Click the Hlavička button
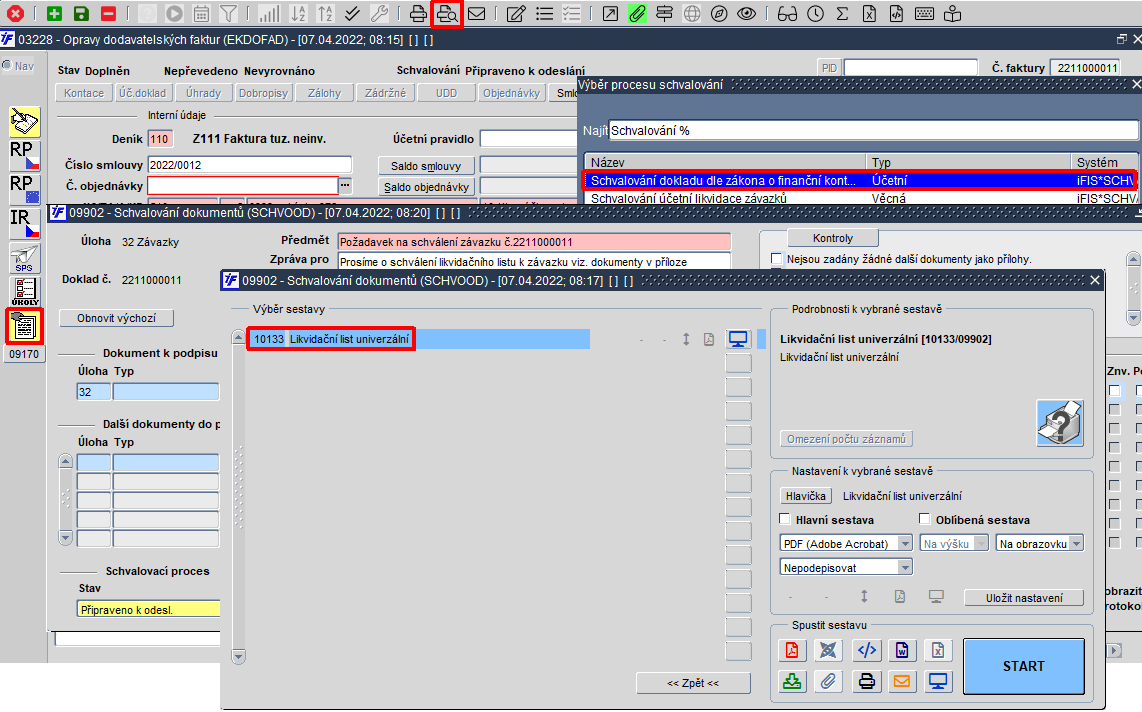Image resolution: width=1142 pixels, height=712 pixels. [x=806, y=496]
